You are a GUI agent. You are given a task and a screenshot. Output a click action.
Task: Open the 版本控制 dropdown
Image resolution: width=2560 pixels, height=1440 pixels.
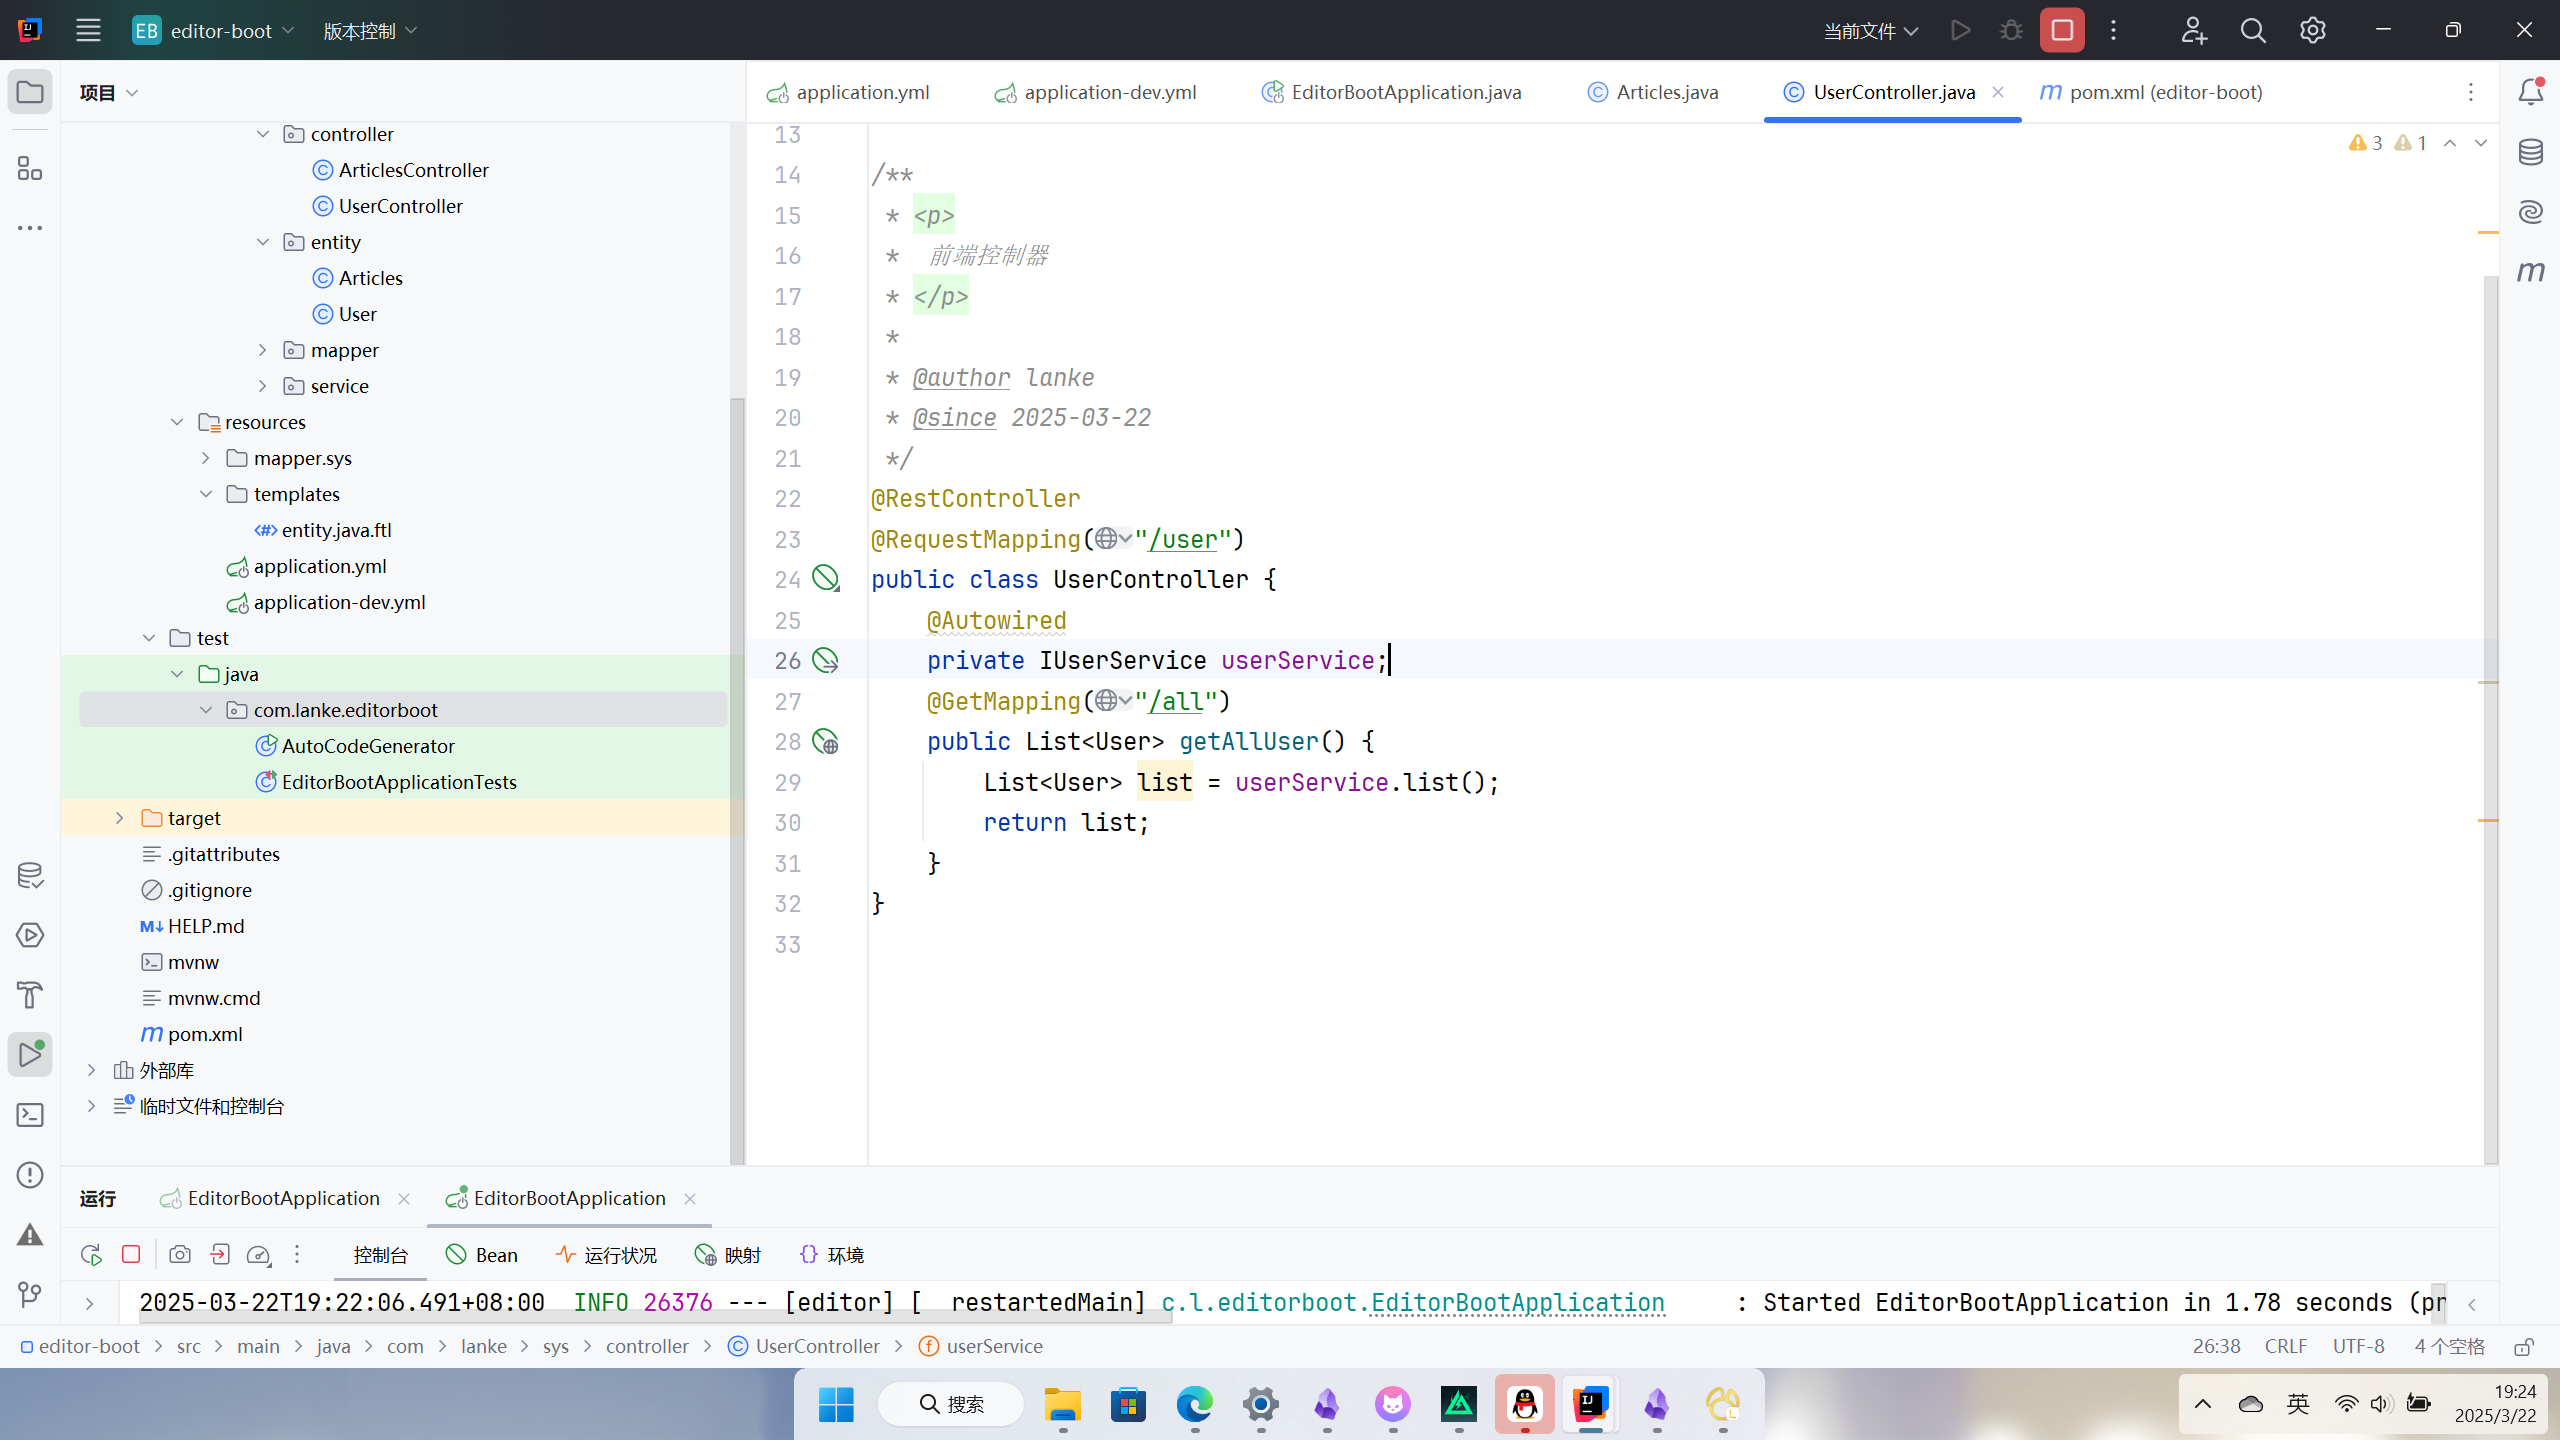click(x=370, y=31)
